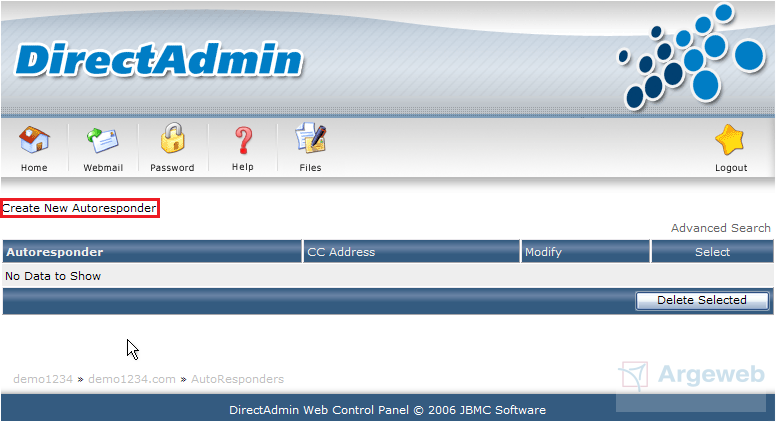Click the Home house icon
776x422 pixels.
click(x=34, y=140)
